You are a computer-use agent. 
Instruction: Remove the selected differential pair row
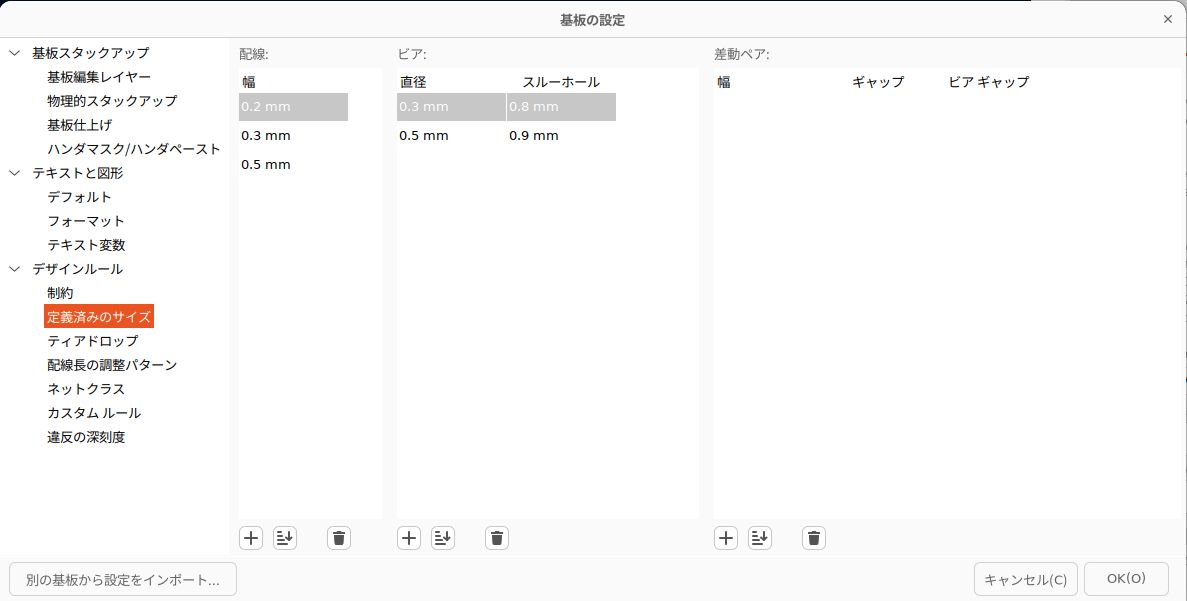(814, 538)
